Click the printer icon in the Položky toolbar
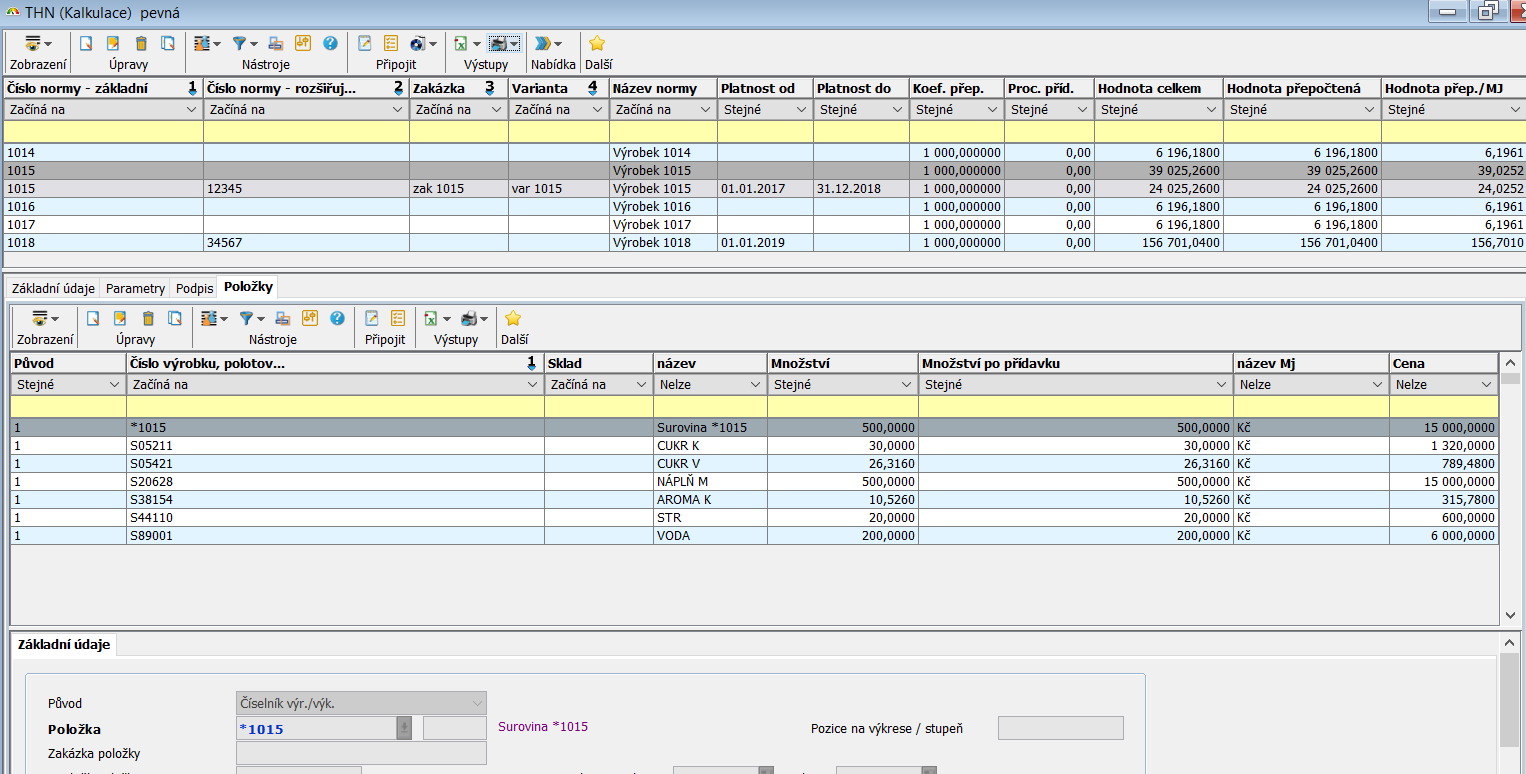This screenshot has width=1526, height=774. click(x=468, y=318)
